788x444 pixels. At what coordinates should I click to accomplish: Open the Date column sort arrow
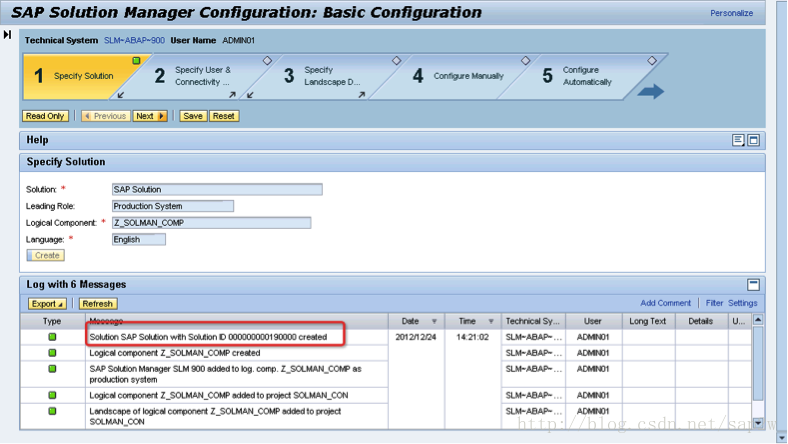click(434, 321)
